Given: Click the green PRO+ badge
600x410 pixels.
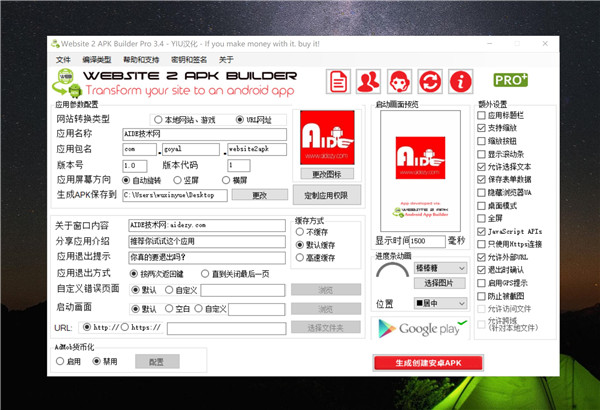Looking at the screenshot, I should [x=510, y=80].
